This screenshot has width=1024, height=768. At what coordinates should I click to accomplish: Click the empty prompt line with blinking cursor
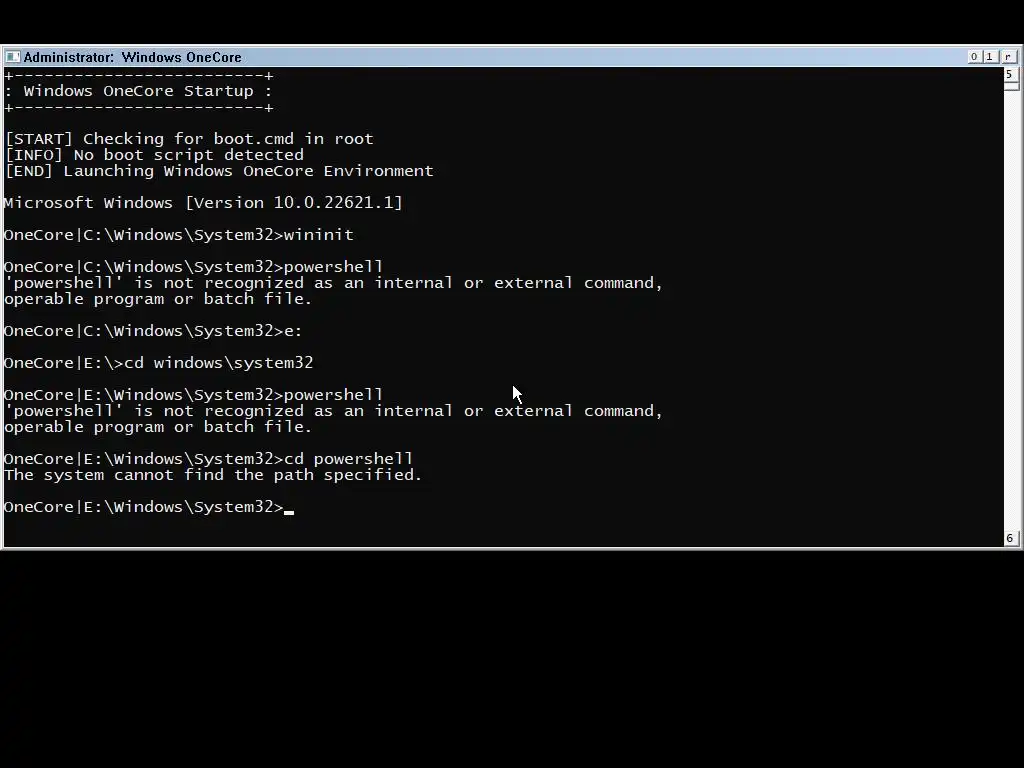coord(149,507)
